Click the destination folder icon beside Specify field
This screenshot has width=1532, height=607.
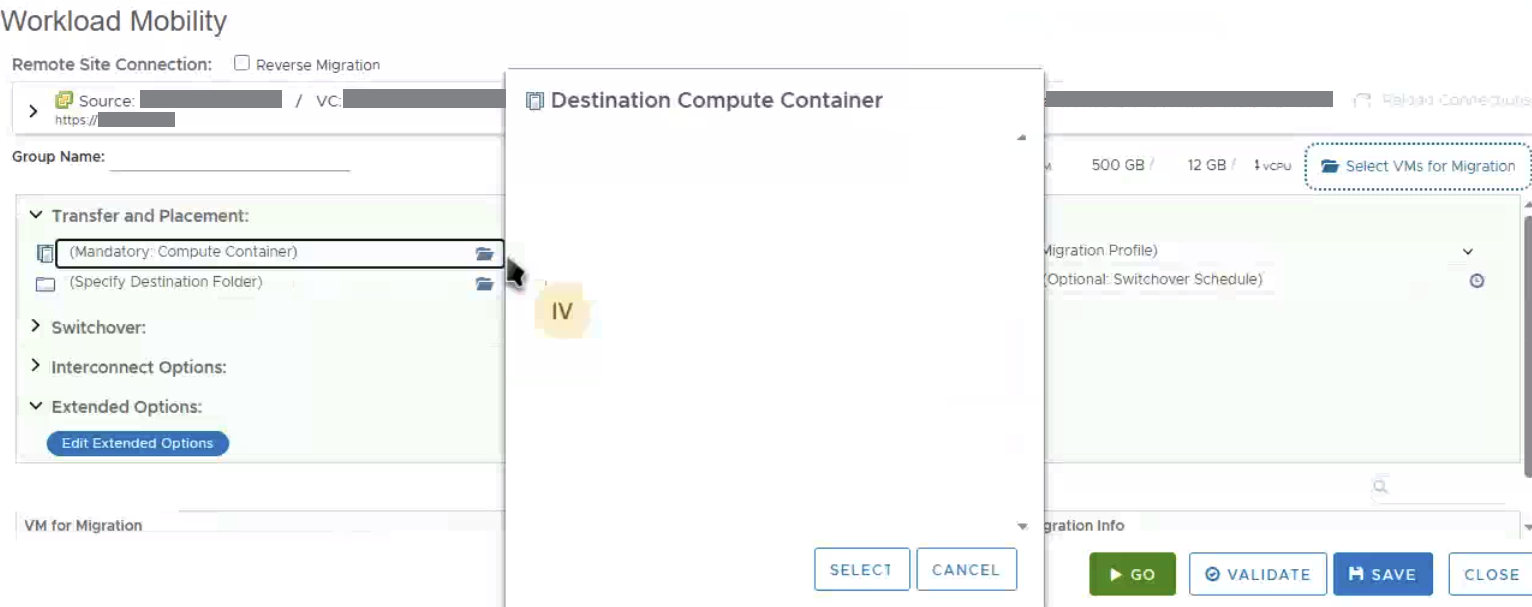(x=45, y=284)
